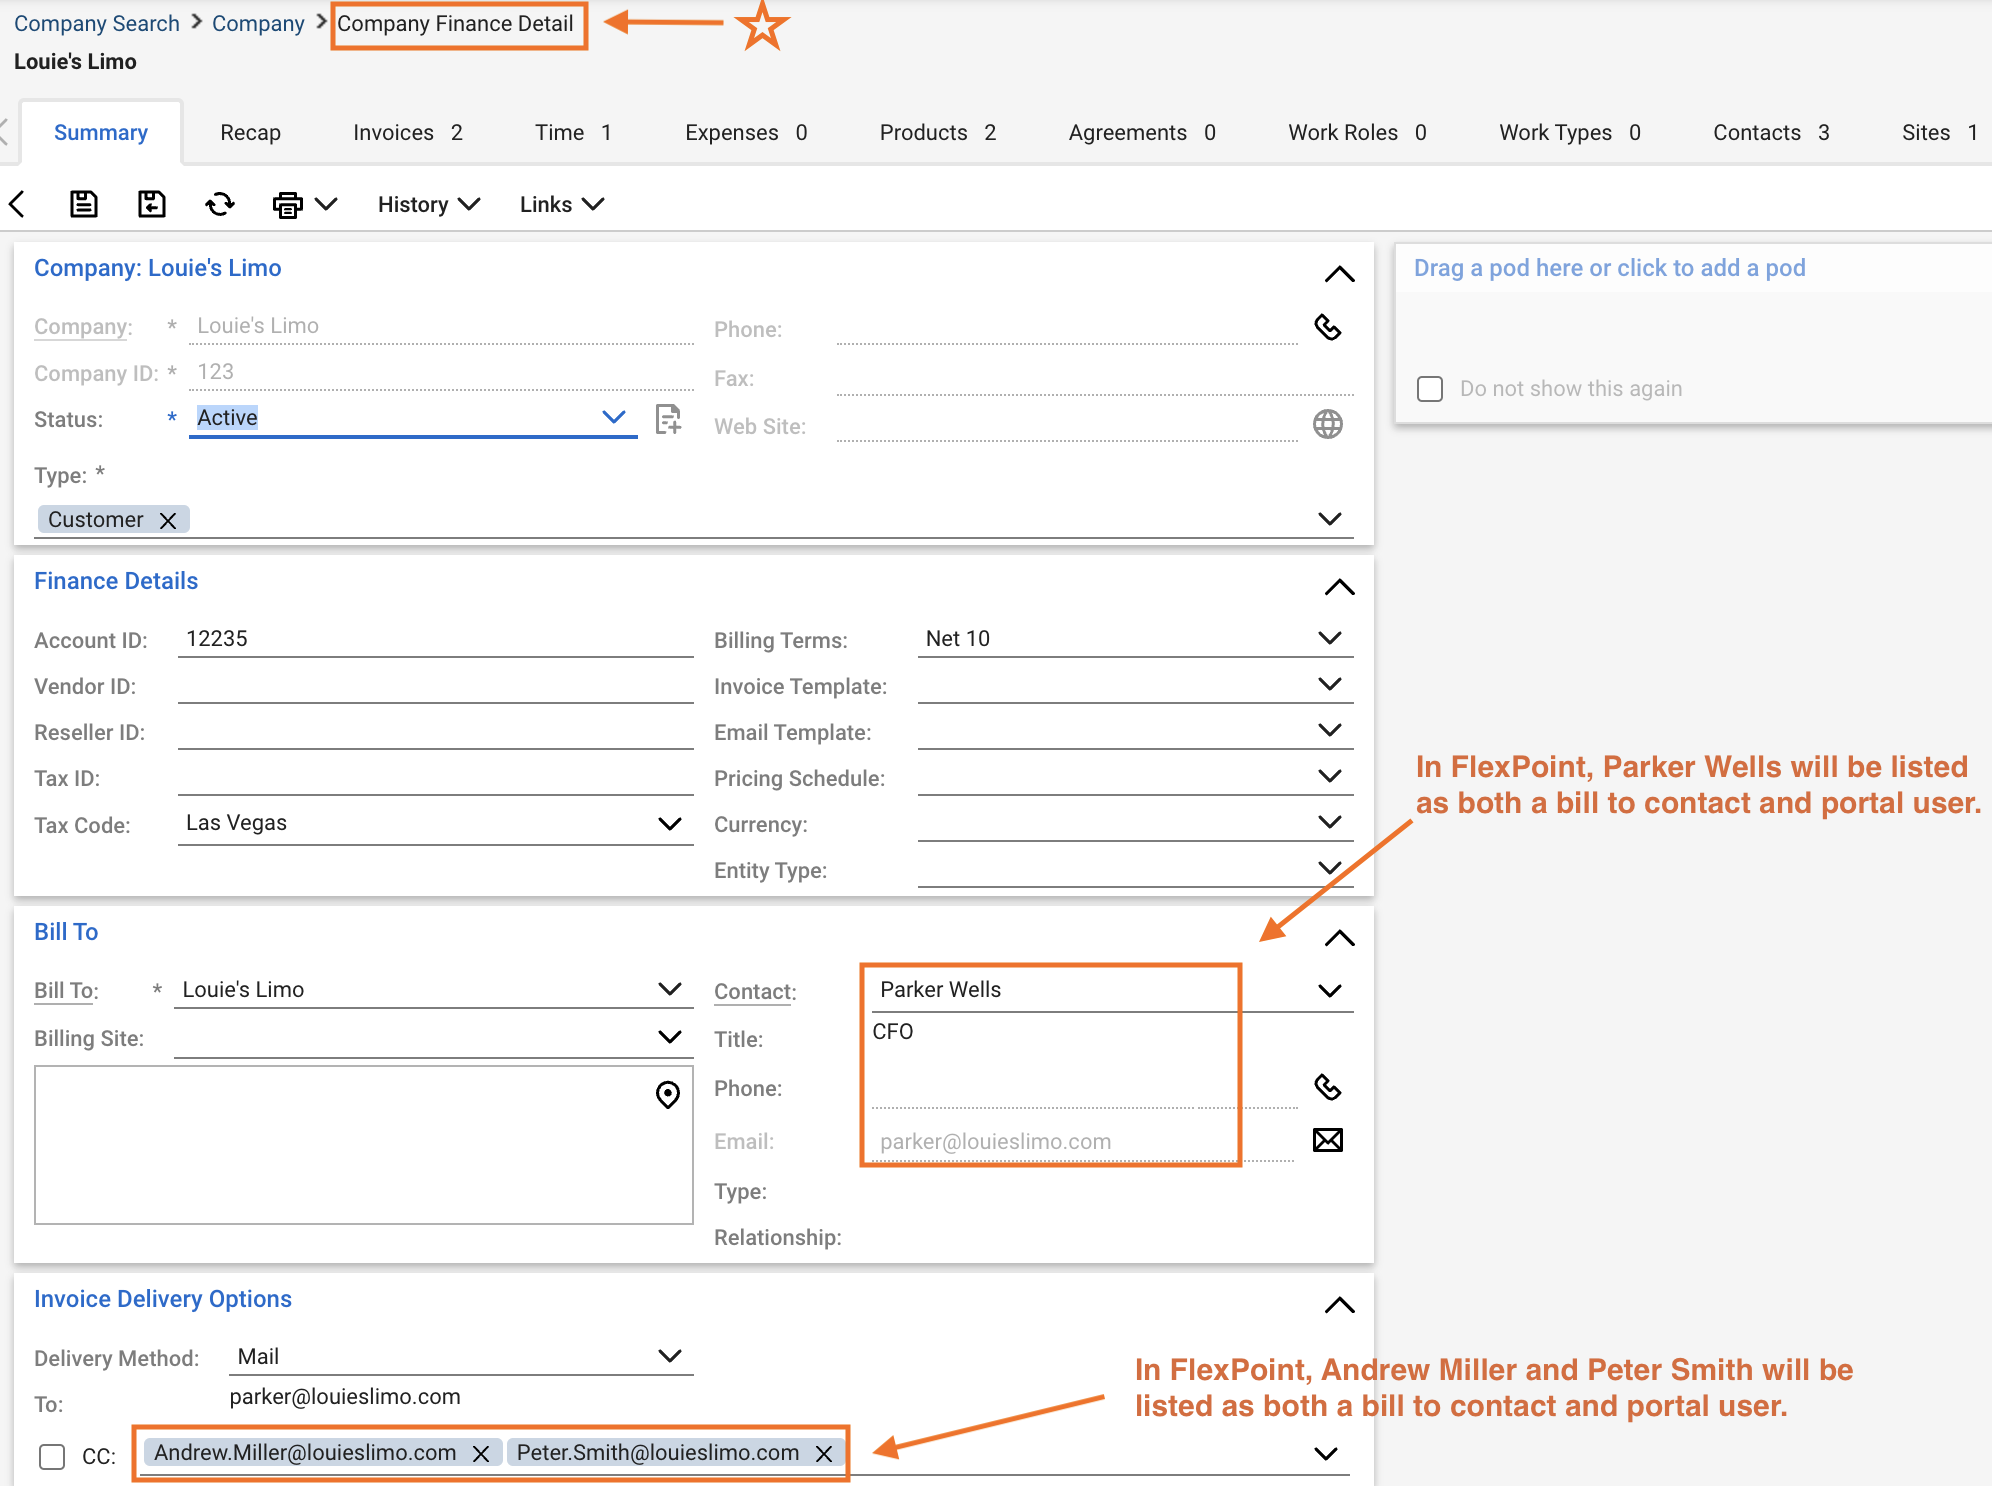Switch to the Summary tab
Viewport: 1992px width, 1486px height.
(x=101, y=132)
